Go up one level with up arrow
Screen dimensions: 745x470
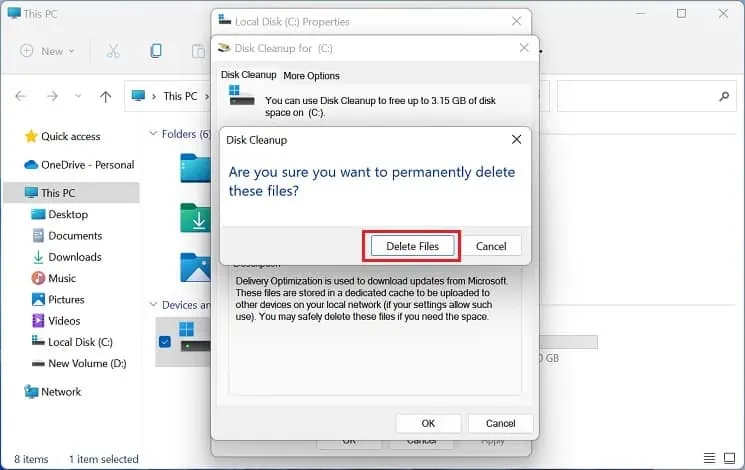105,96
